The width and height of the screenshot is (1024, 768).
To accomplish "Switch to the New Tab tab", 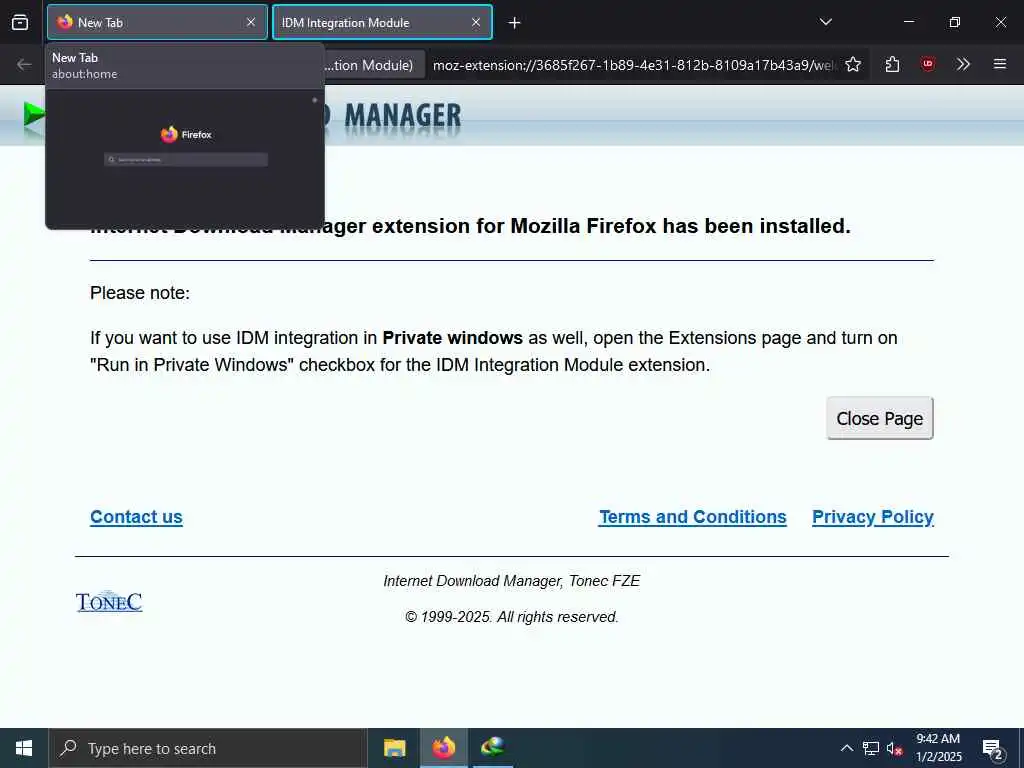I will pos(157,22).
